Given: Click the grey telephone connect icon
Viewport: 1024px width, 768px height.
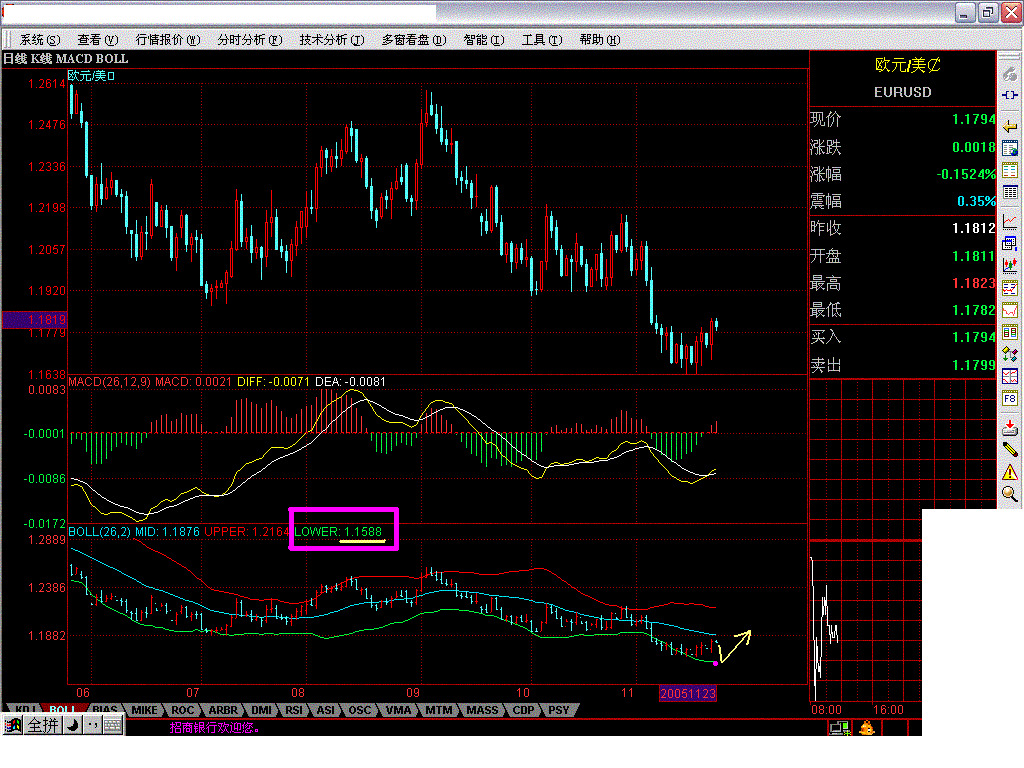Looking at the screenshot, I should [1010, 74].
